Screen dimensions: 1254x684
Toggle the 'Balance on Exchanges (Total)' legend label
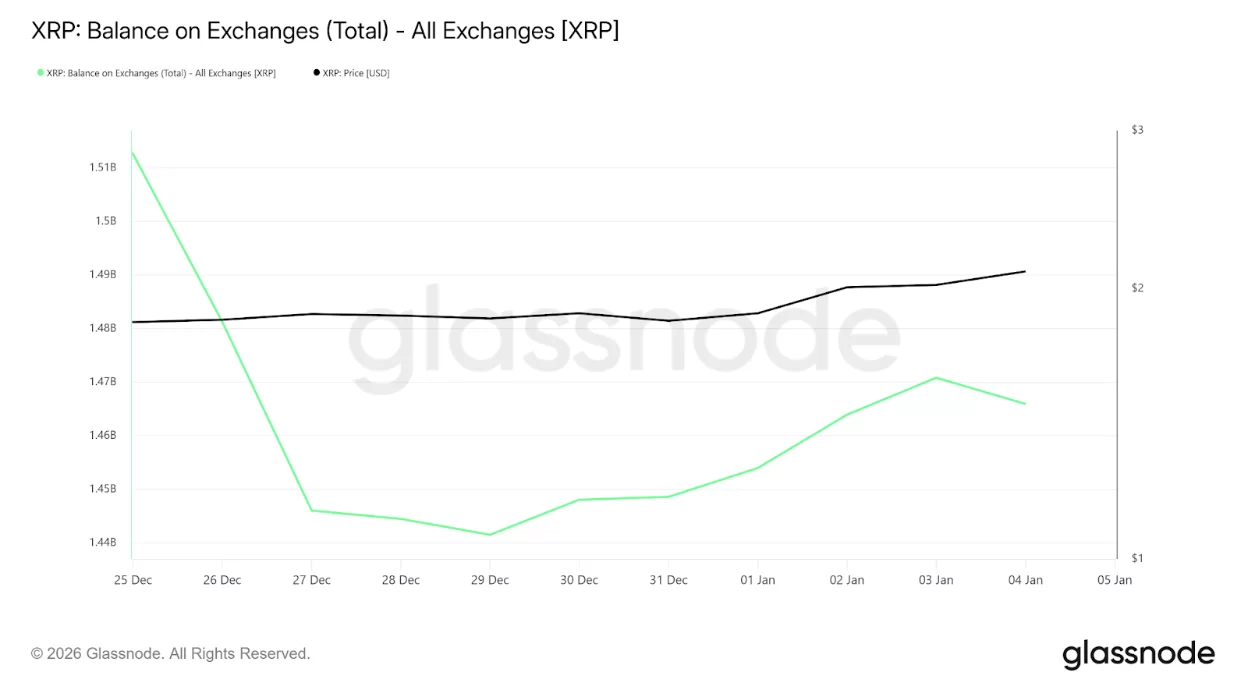tap(161, 73)
